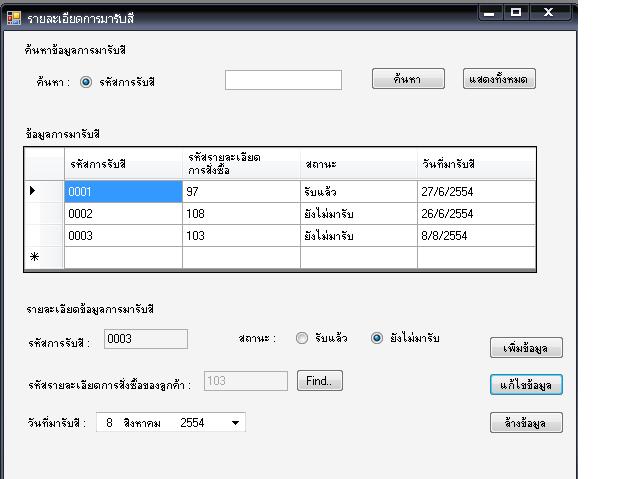Click the row header of row 0002
Screen dimensions: 640x479
pos(44,214)
